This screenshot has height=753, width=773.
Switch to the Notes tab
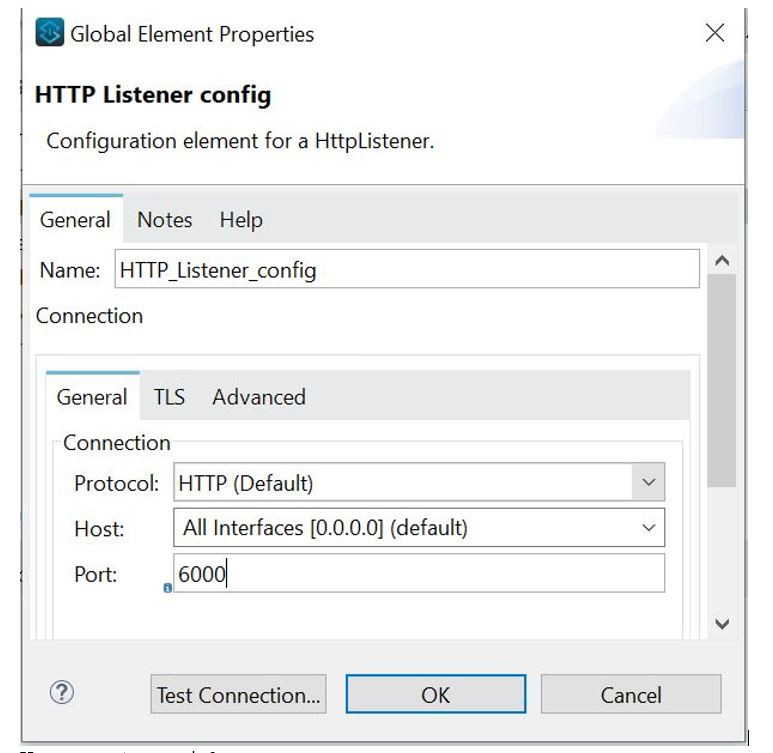pyautogui.click(x=164, y=220)
